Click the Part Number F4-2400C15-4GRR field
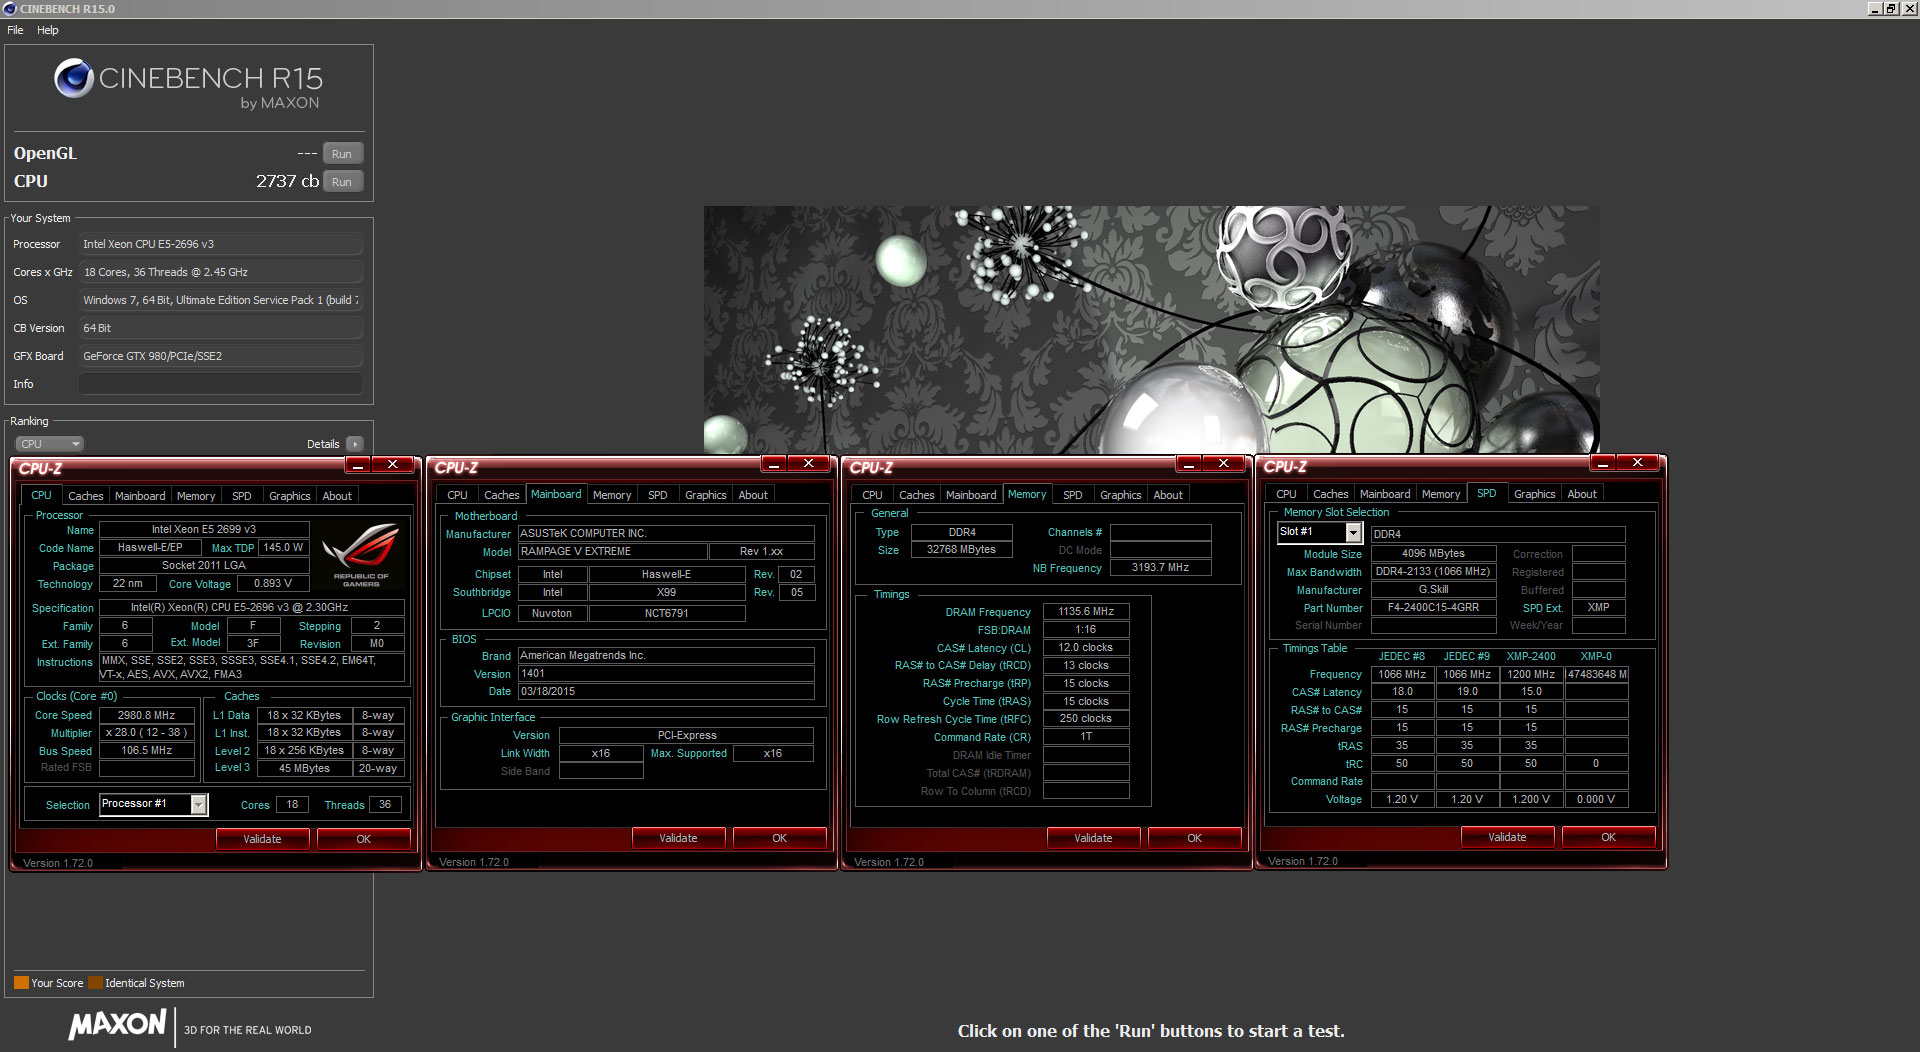1920x1052 pixels. [x=1433, y=607]
